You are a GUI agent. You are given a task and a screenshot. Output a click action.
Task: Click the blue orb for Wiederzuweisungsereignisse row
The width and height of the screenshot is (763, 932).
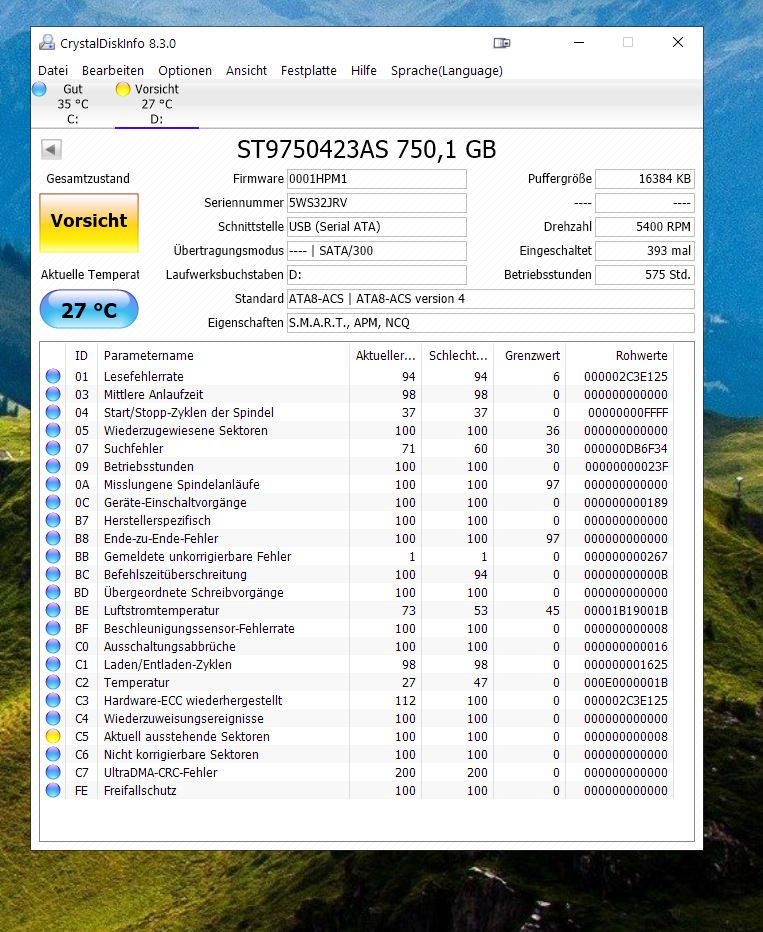(53, 718)
